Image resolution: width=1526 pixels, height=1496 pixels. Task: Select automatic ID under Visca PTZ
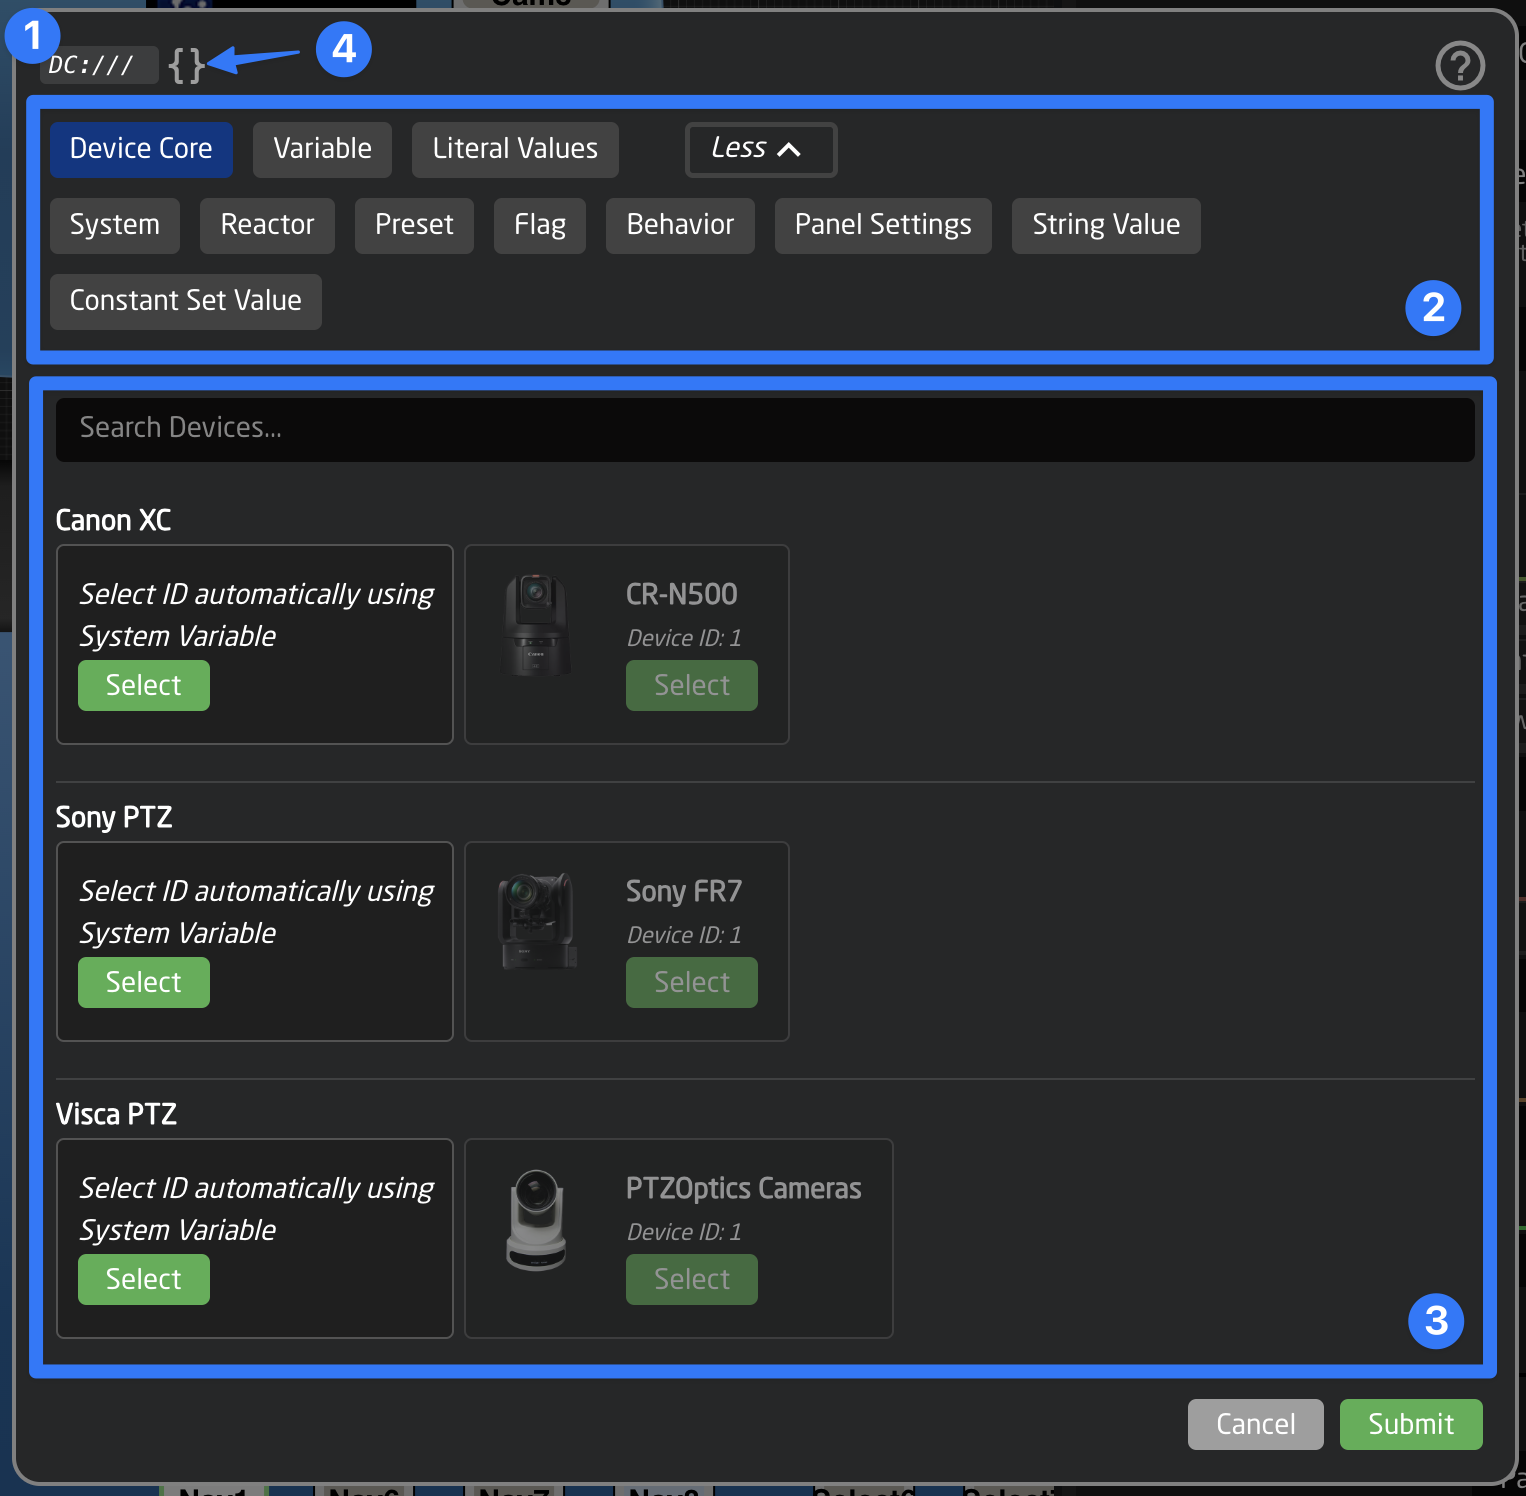[x=144, y=1280]
